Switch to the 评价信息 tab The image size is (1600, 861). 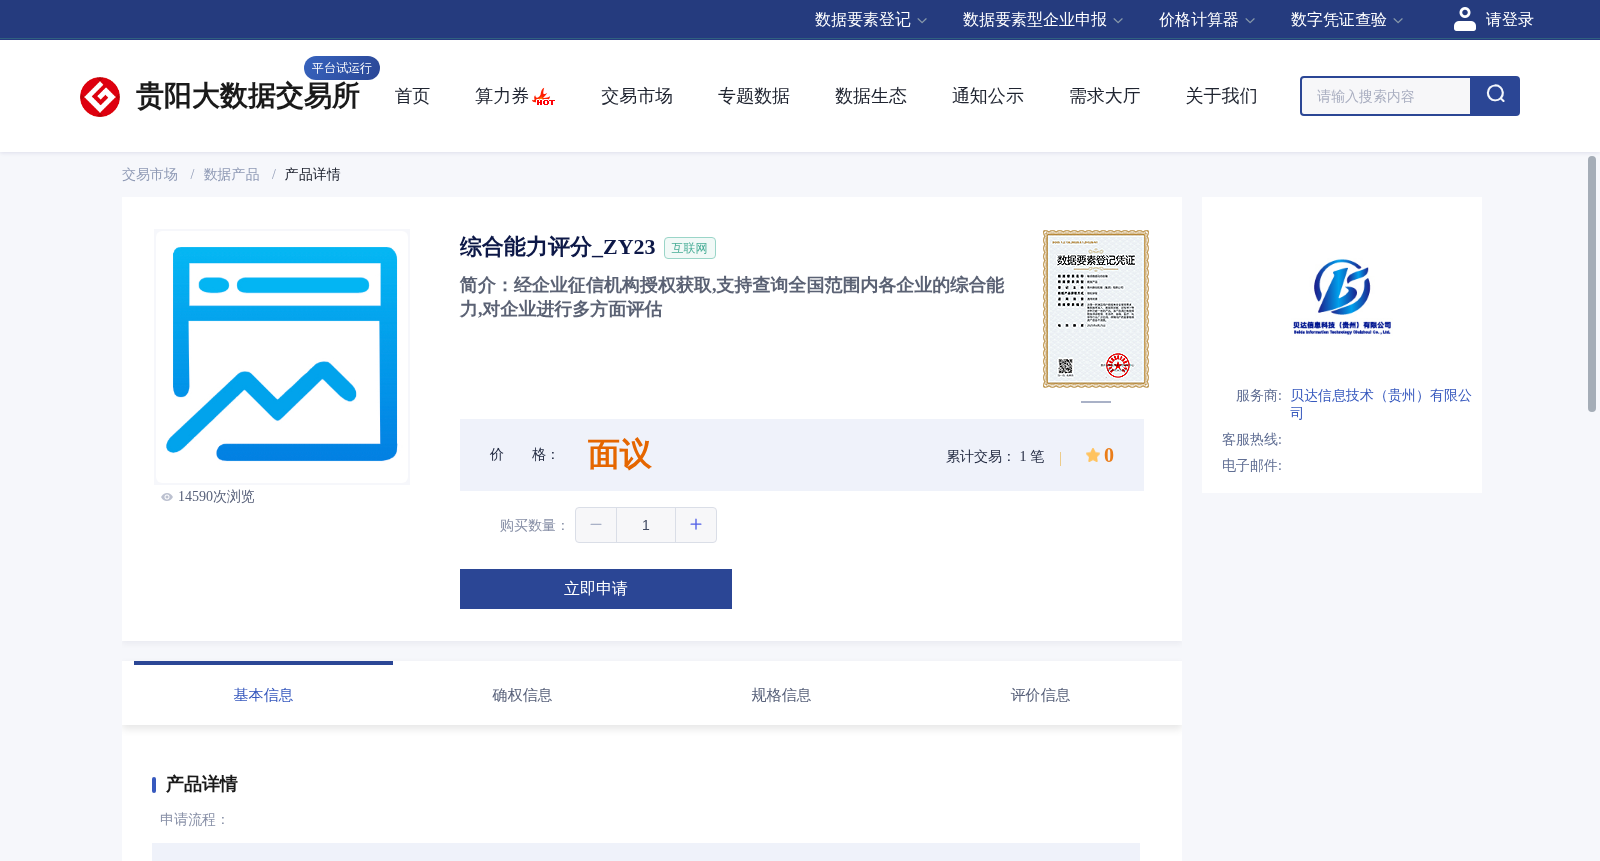click(x=1040, y=695)
